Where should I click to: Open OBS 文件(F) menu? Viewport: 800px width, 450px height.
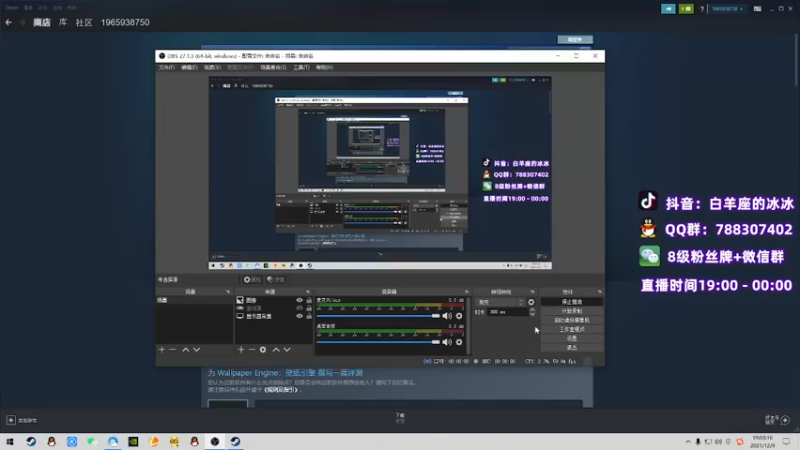(x=166, y=67)
